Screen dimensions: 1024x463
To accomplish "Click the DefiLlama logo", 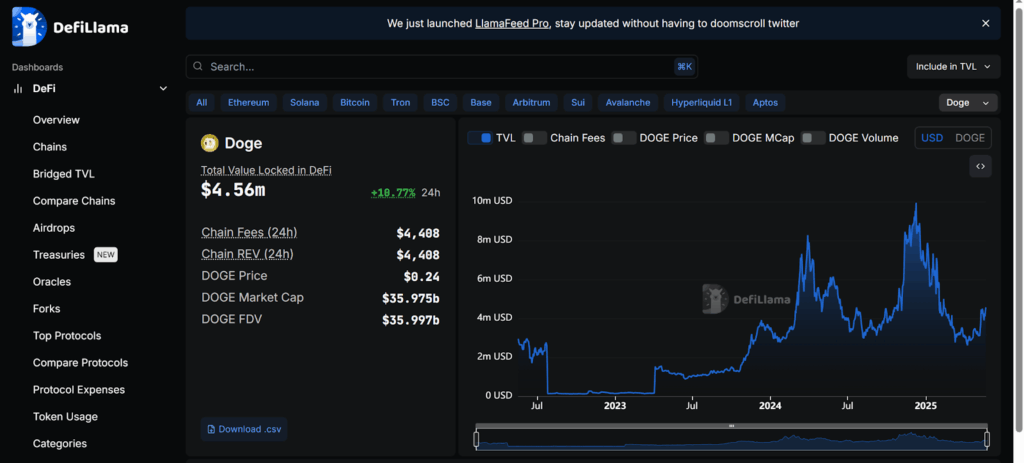I will tap(70, 27).
